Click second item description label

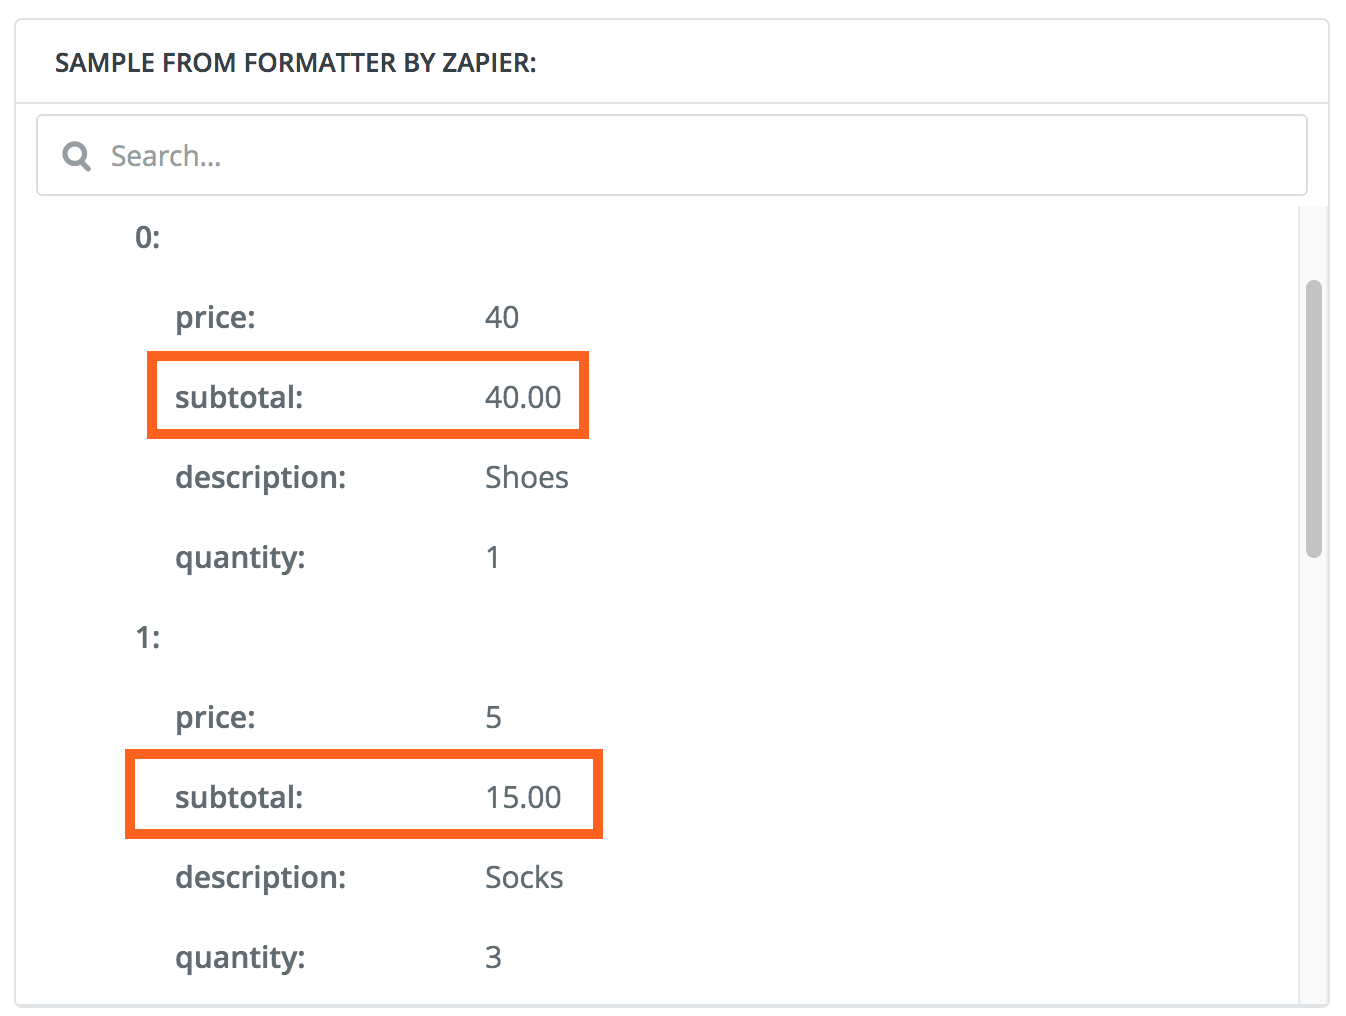[x=260, y=877]
